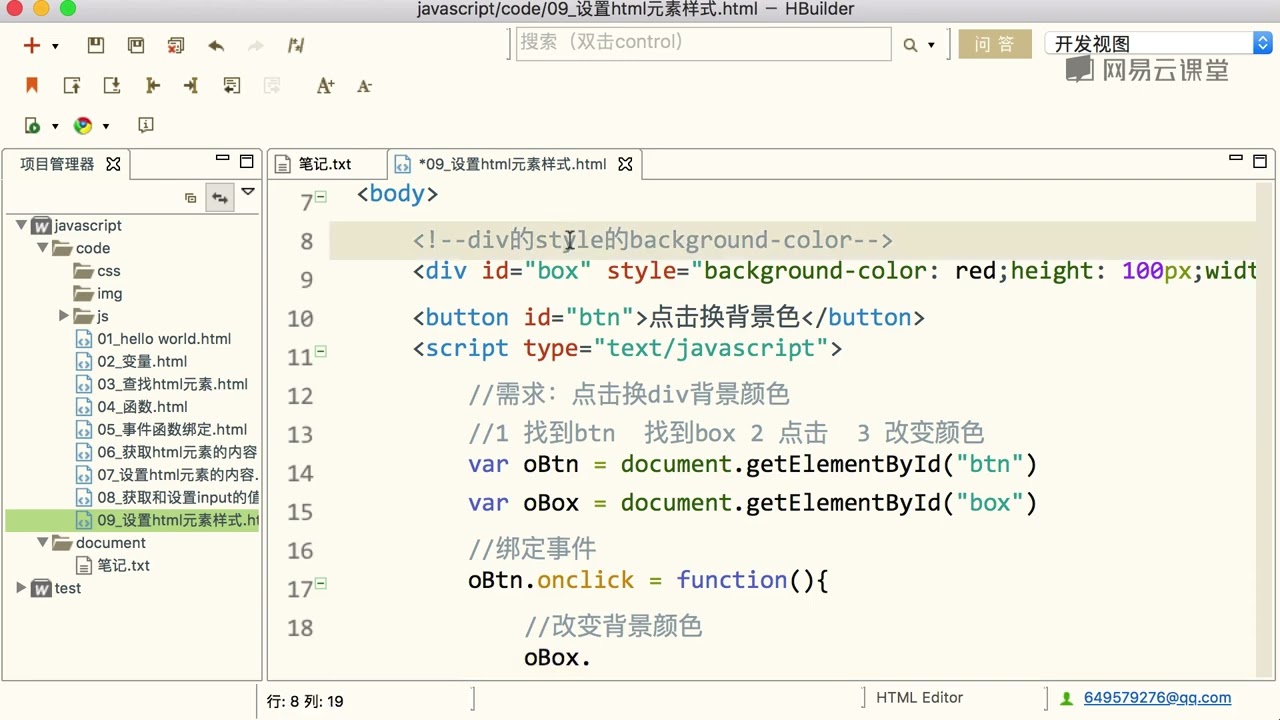The height and width of the screenshot is (720, 1280).
Task: Click the Save All icon
Action: (x=136, y=45)
